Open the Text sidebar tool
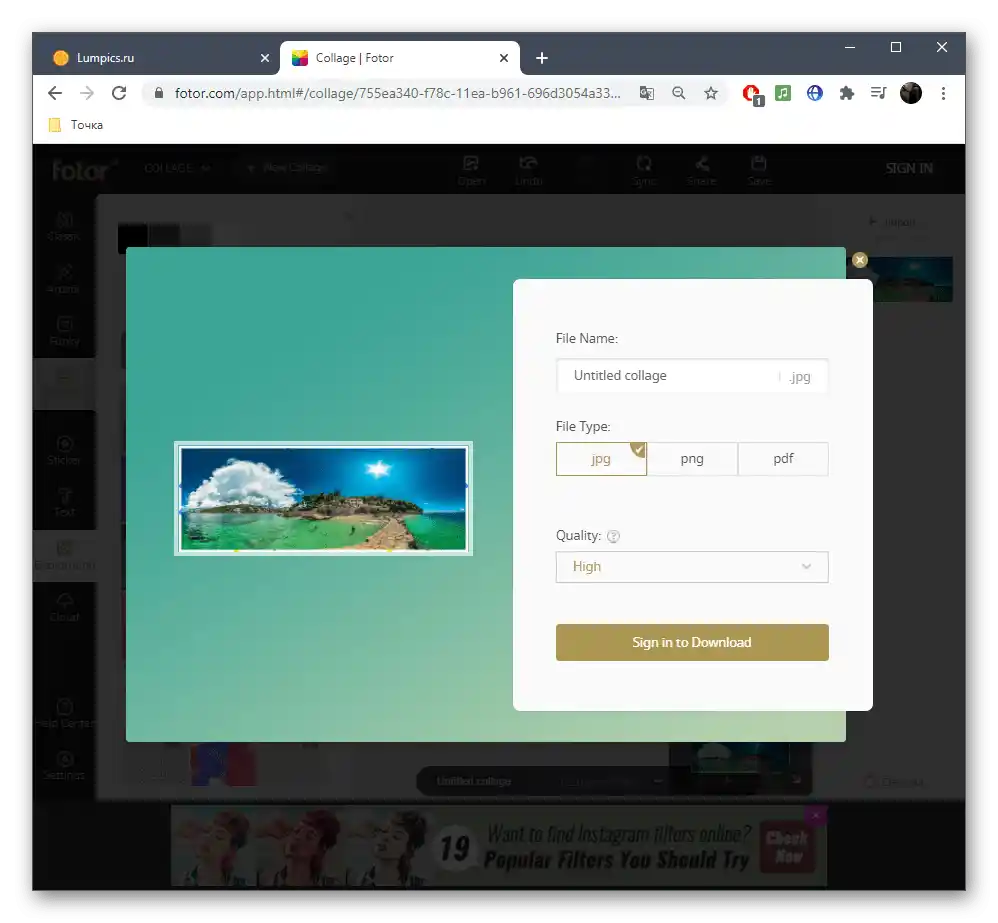This screenshot has width=998, height=923. [64, 502]
